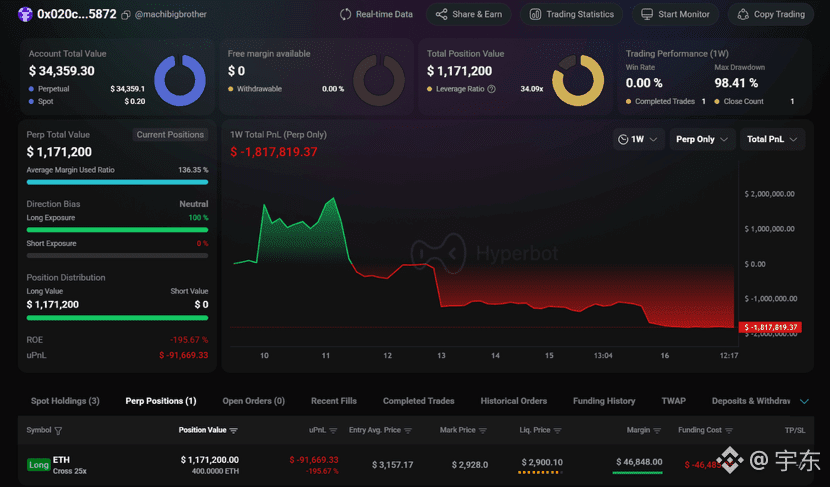Click the copy address icon beside 0x020c...5872

tap(125, 15)
